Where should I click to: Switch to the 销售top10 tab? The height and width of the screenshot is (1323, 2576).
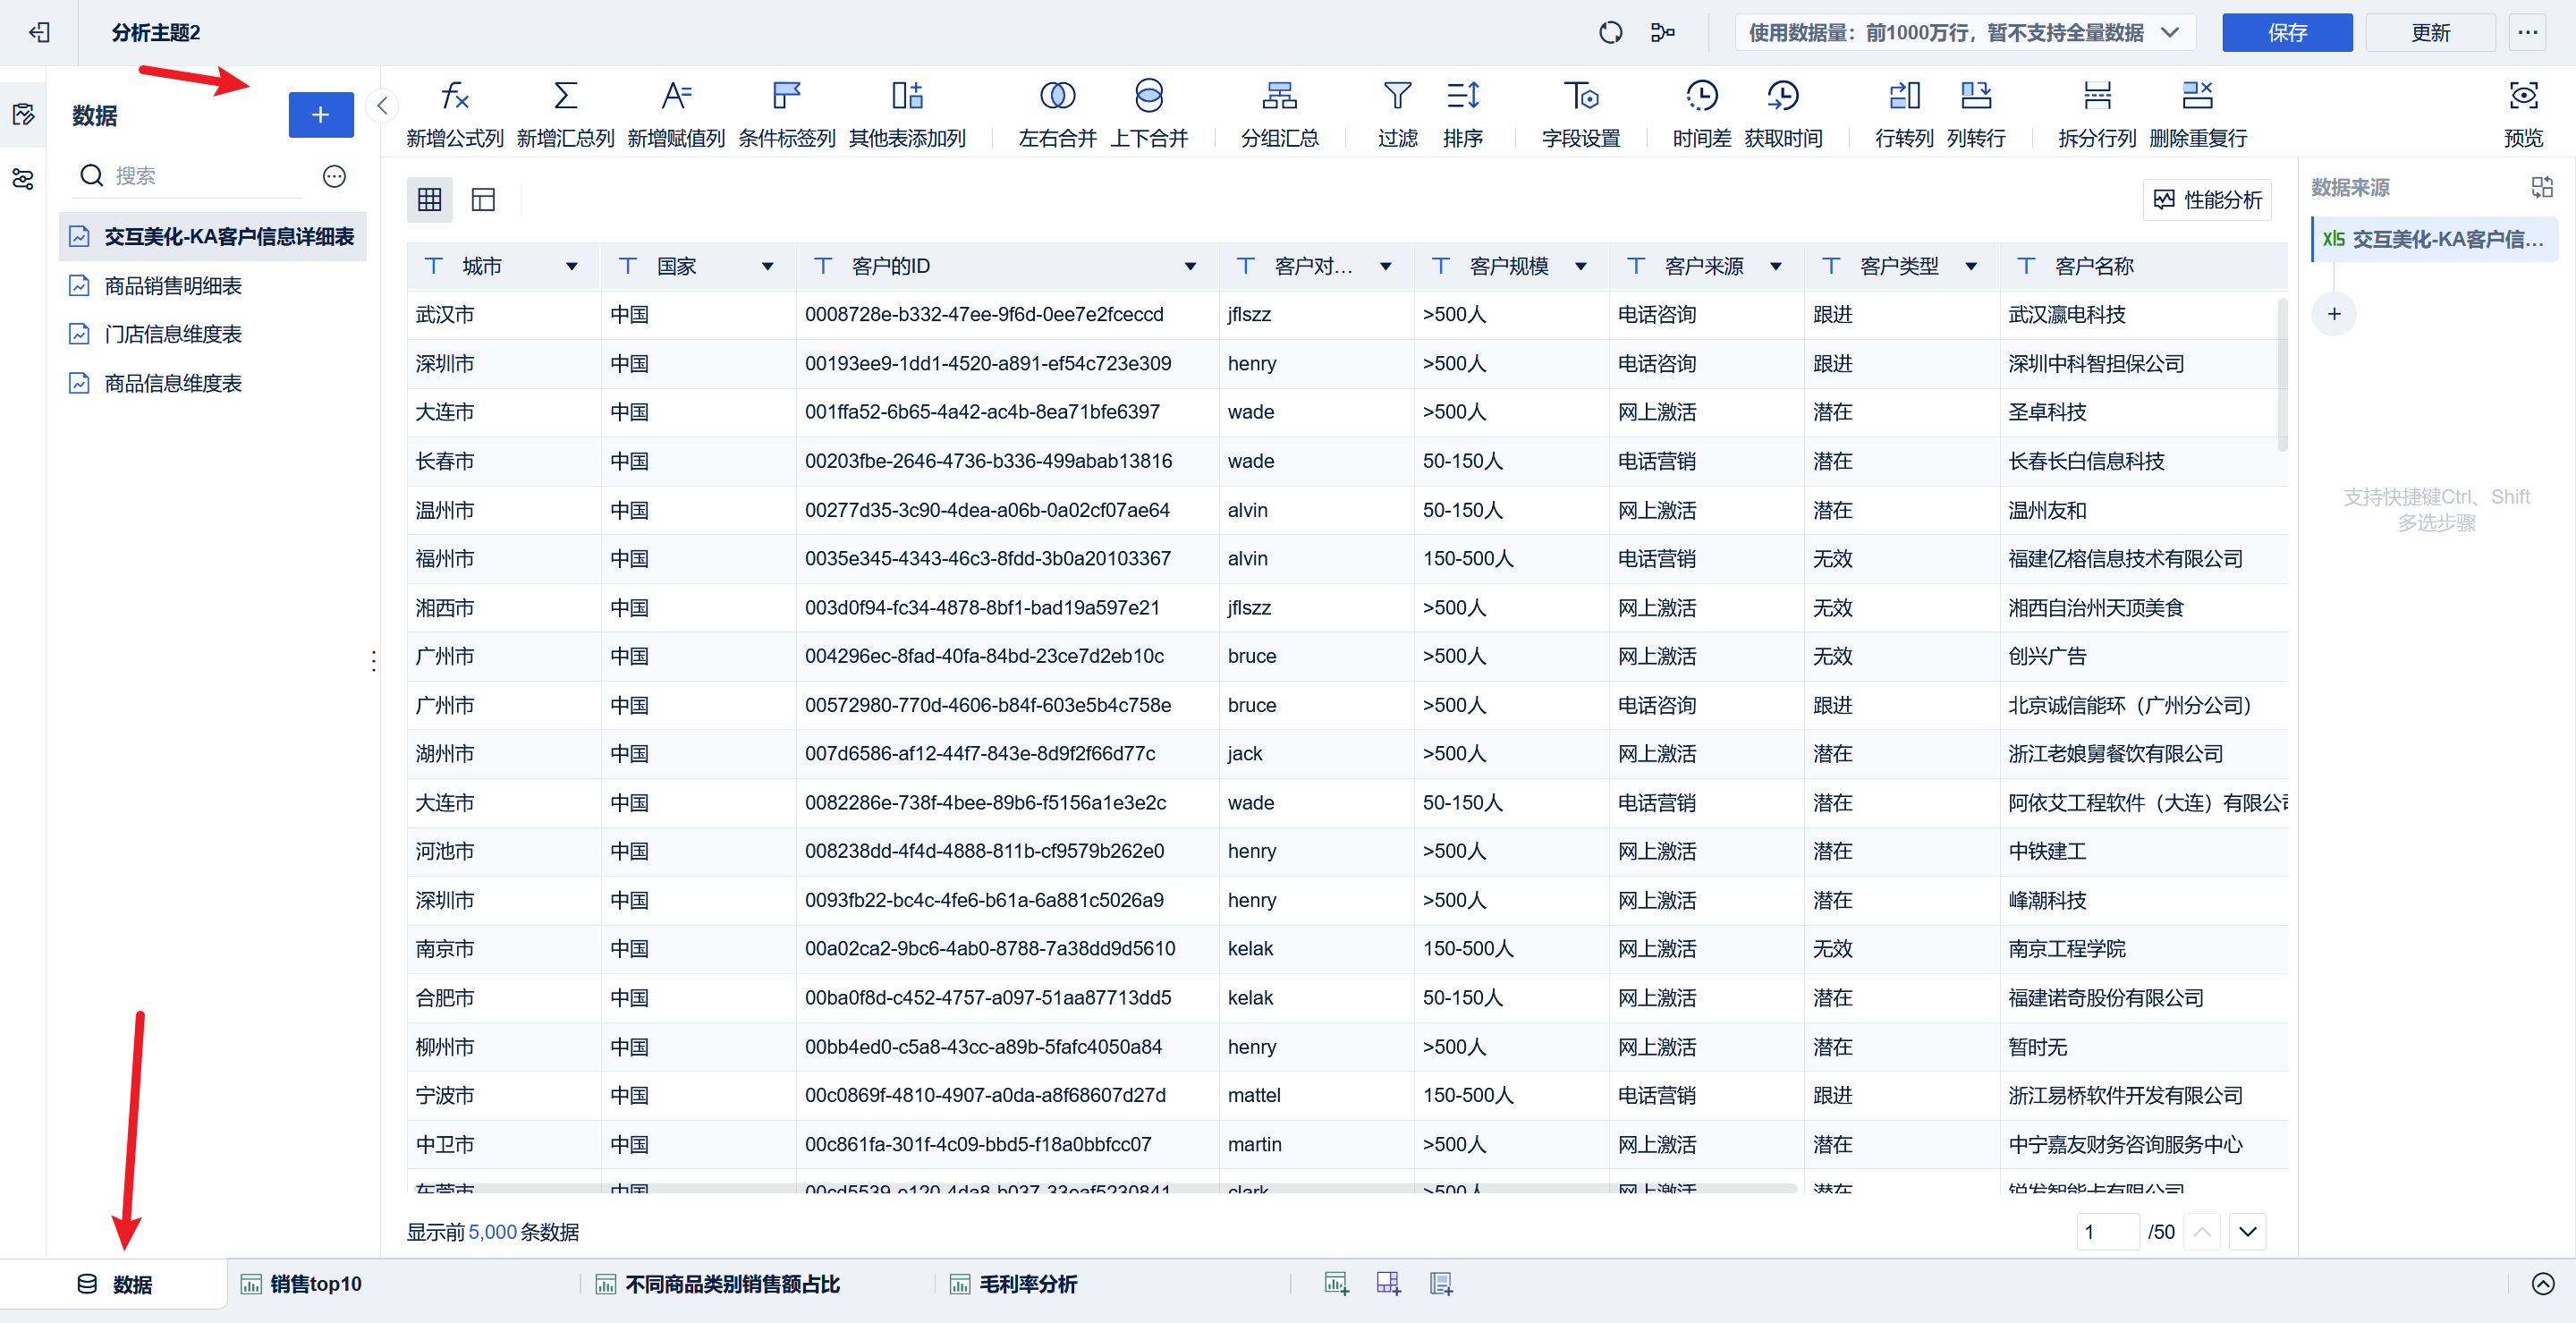pos(315,1284)
